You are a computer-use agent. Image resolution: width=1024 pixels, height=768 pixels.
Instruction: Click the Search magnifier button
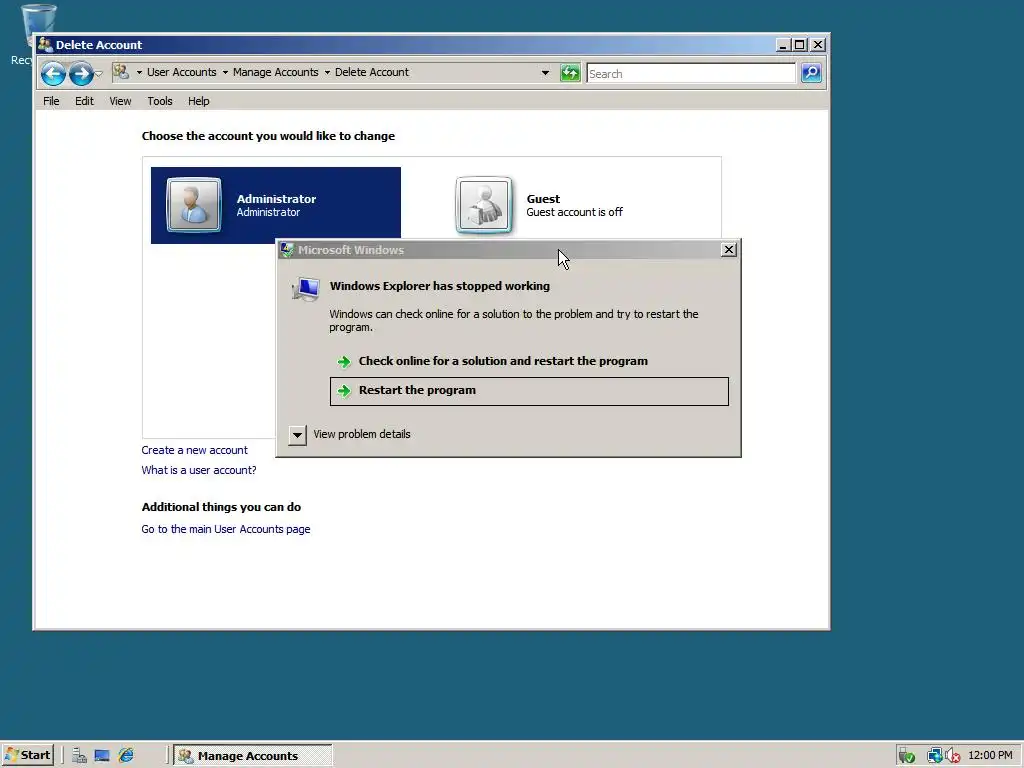tap(811, 73)
